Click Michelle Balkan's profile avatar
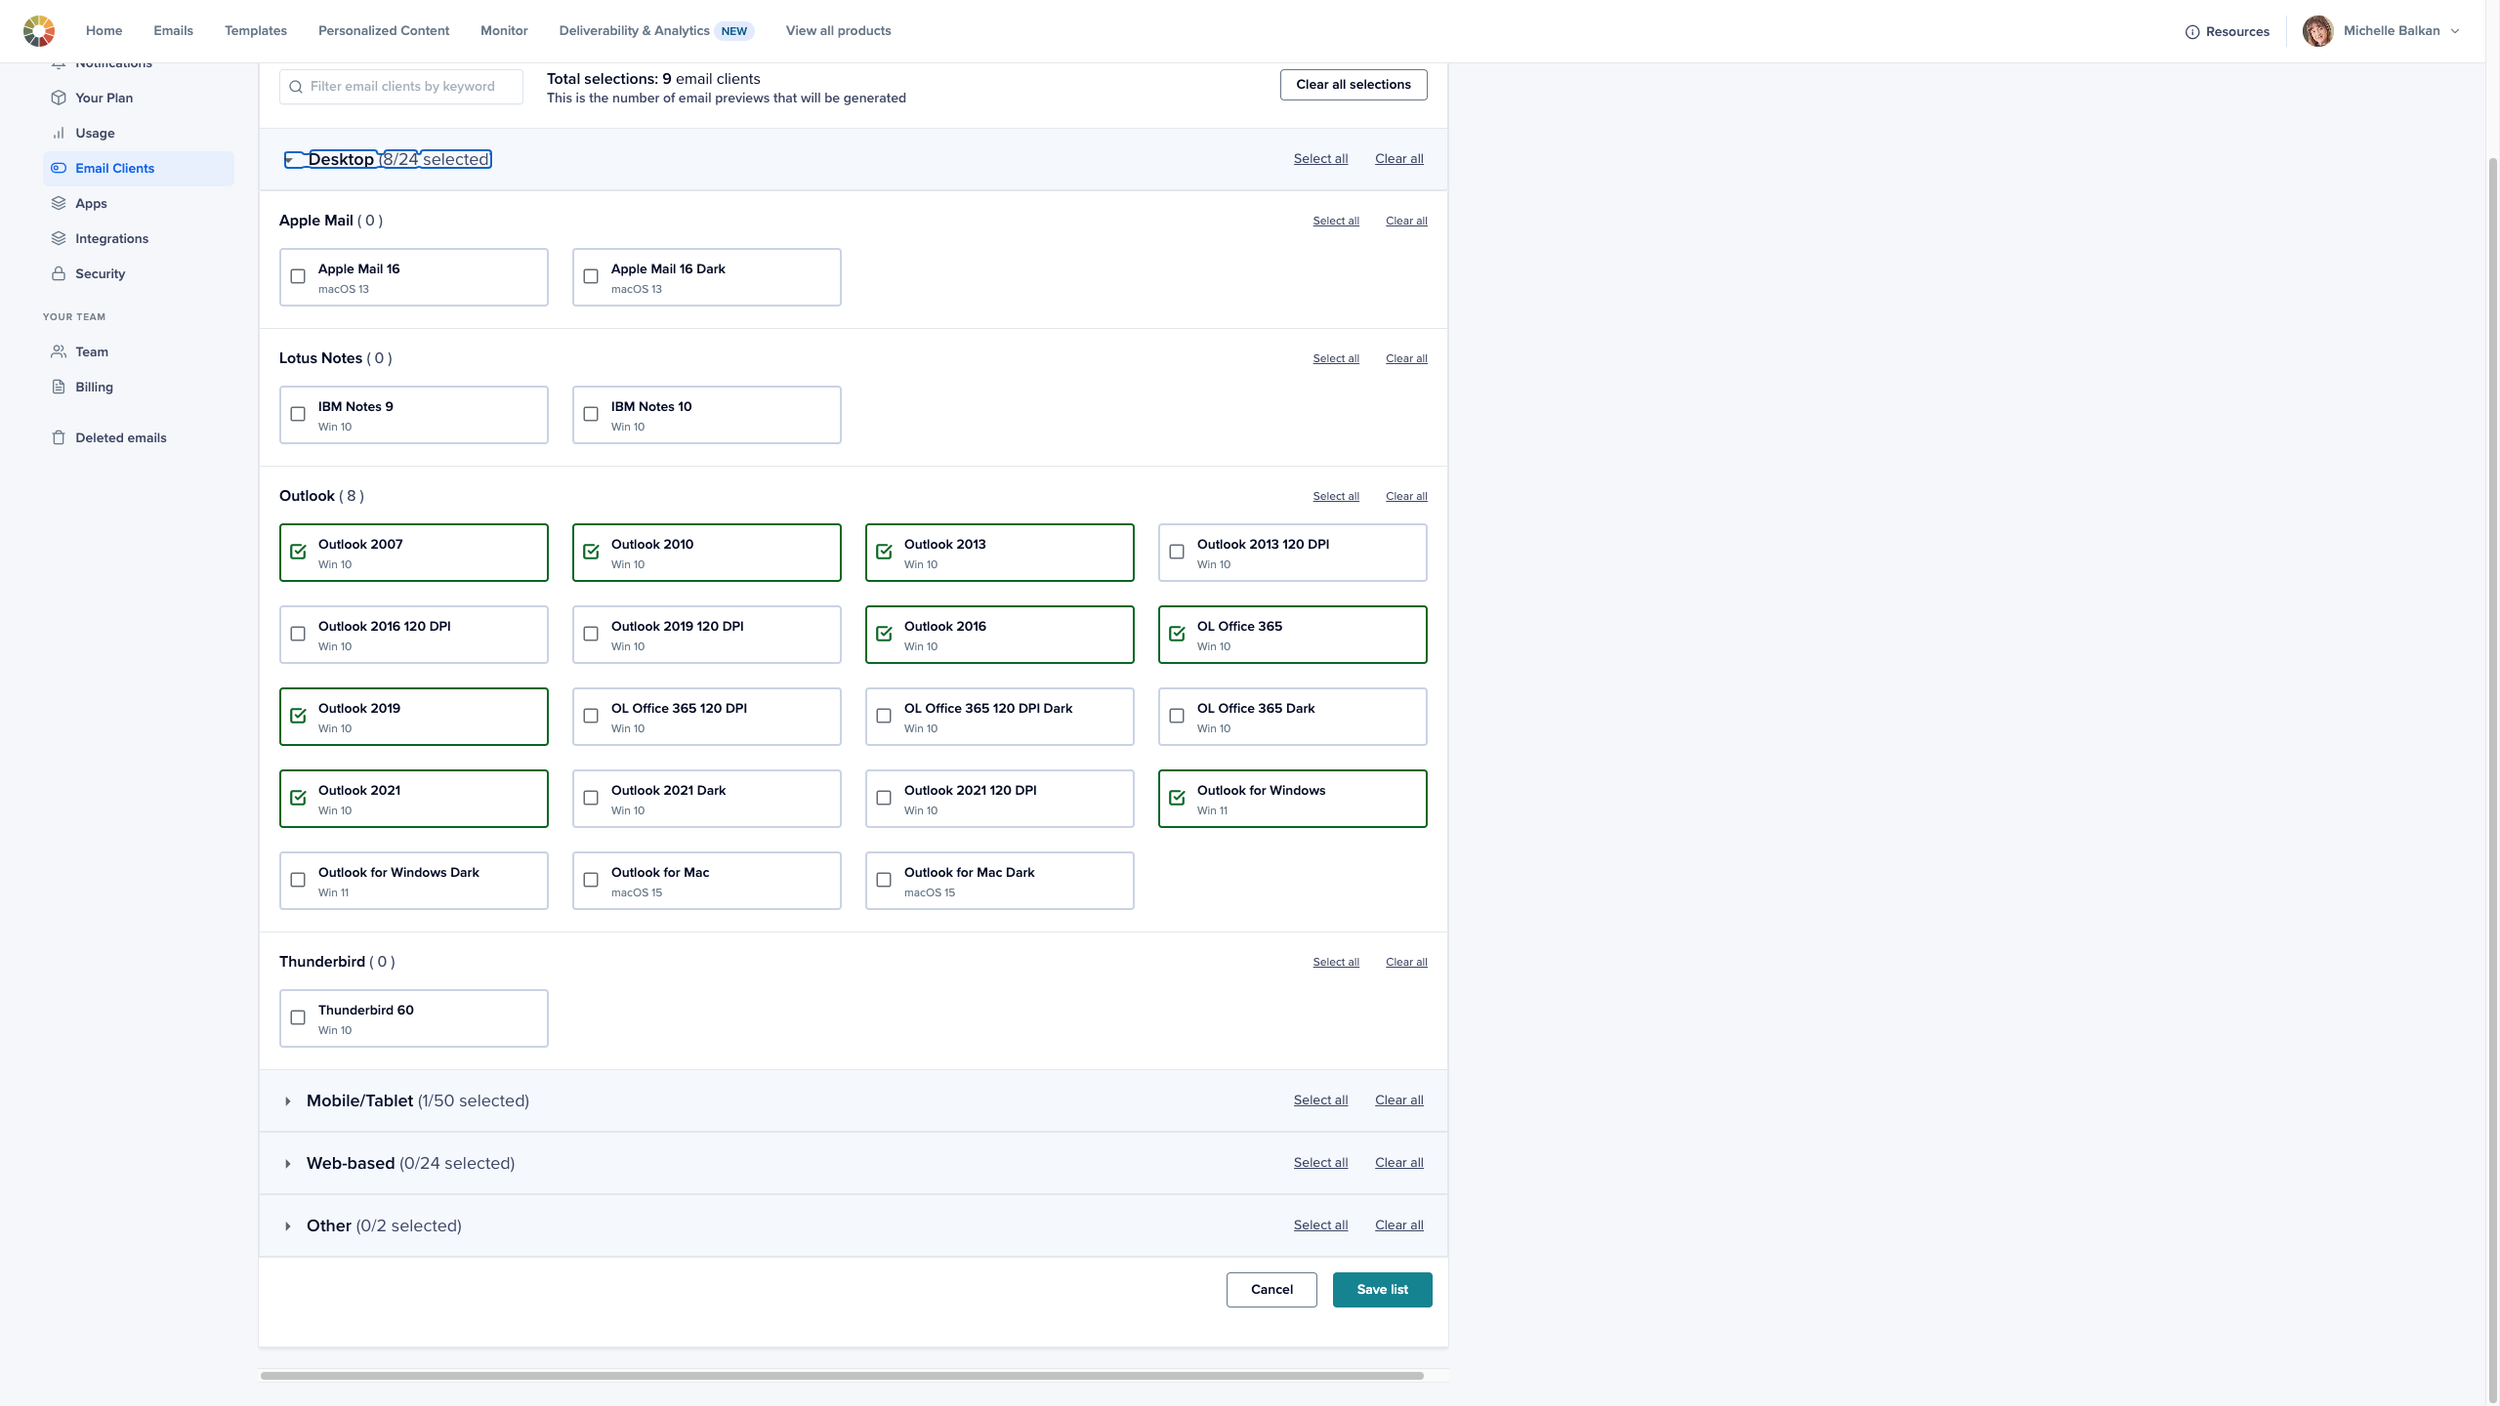Viewport: 2500px width, 1406px height. tap(2317, 31)
